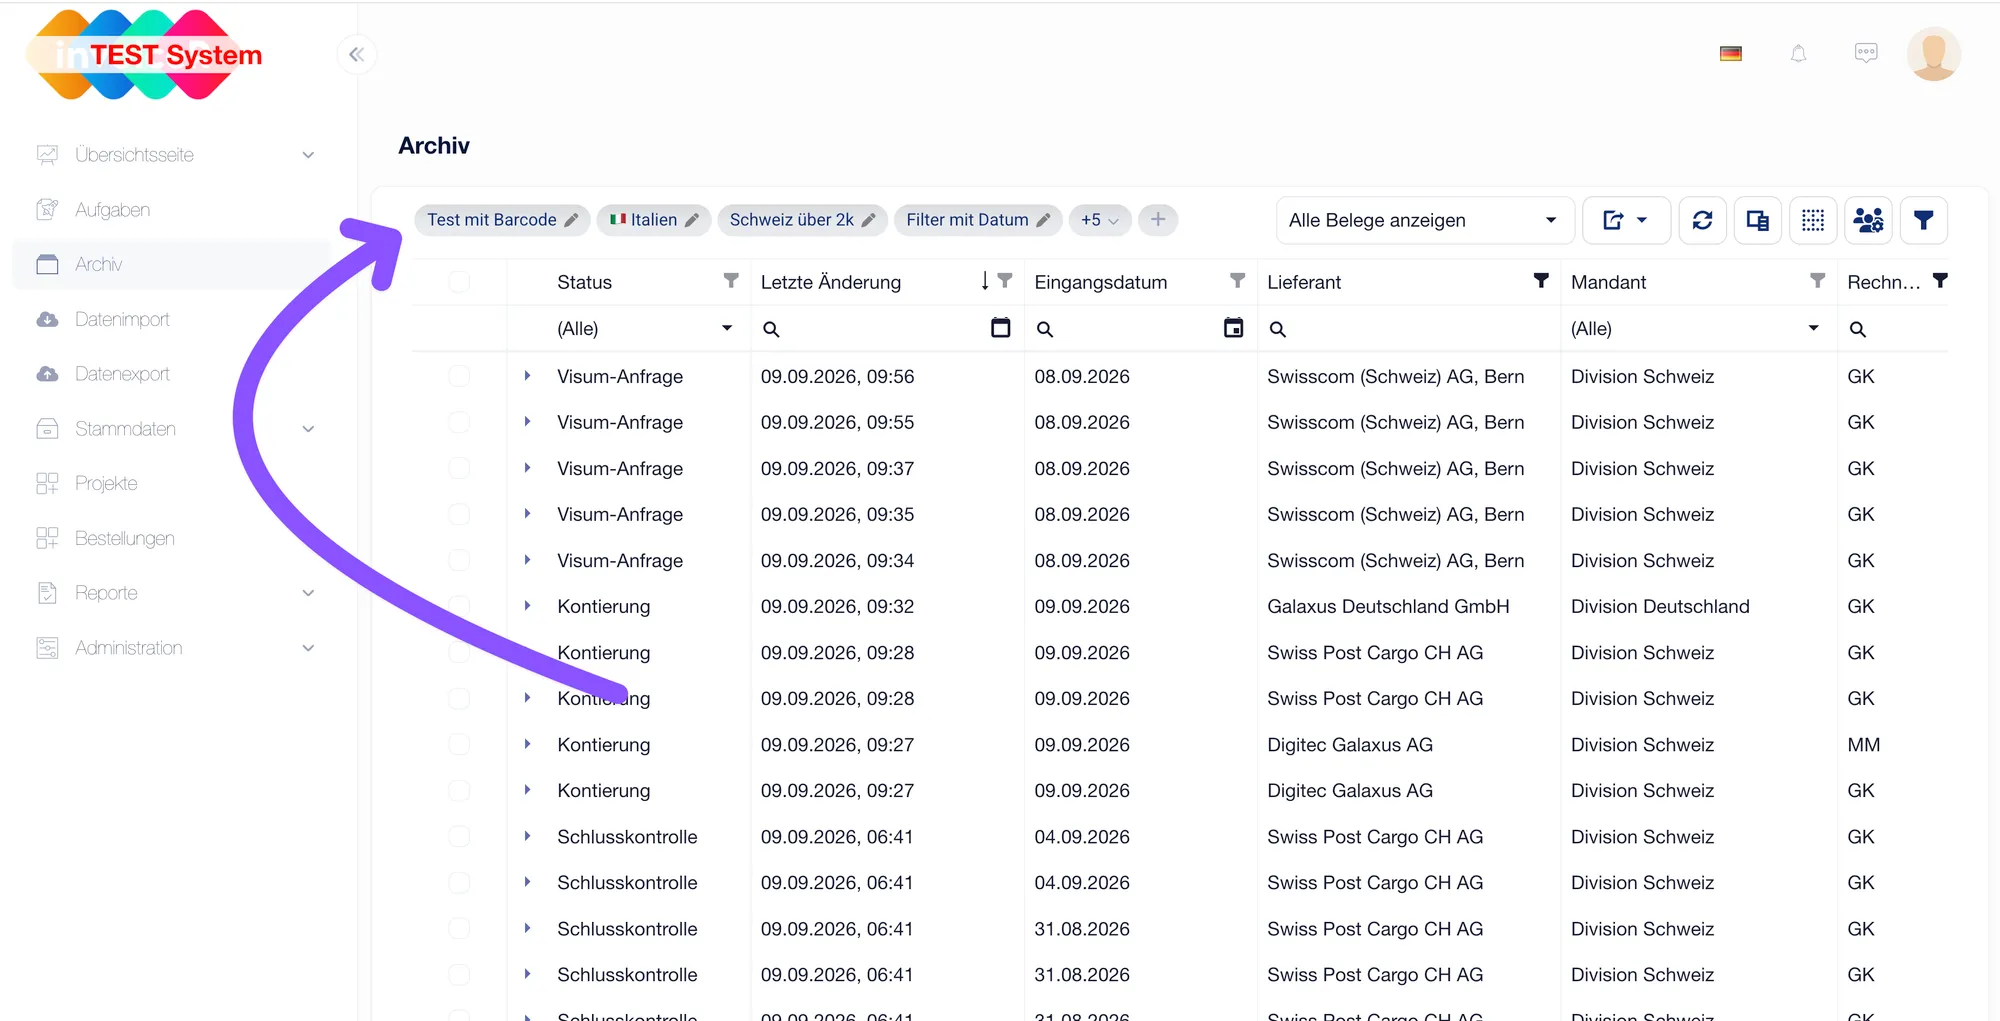Screen dimensions: 2000x1021
Task: Open Letzte Änderung calendar picker
Action: (1000, 328)
